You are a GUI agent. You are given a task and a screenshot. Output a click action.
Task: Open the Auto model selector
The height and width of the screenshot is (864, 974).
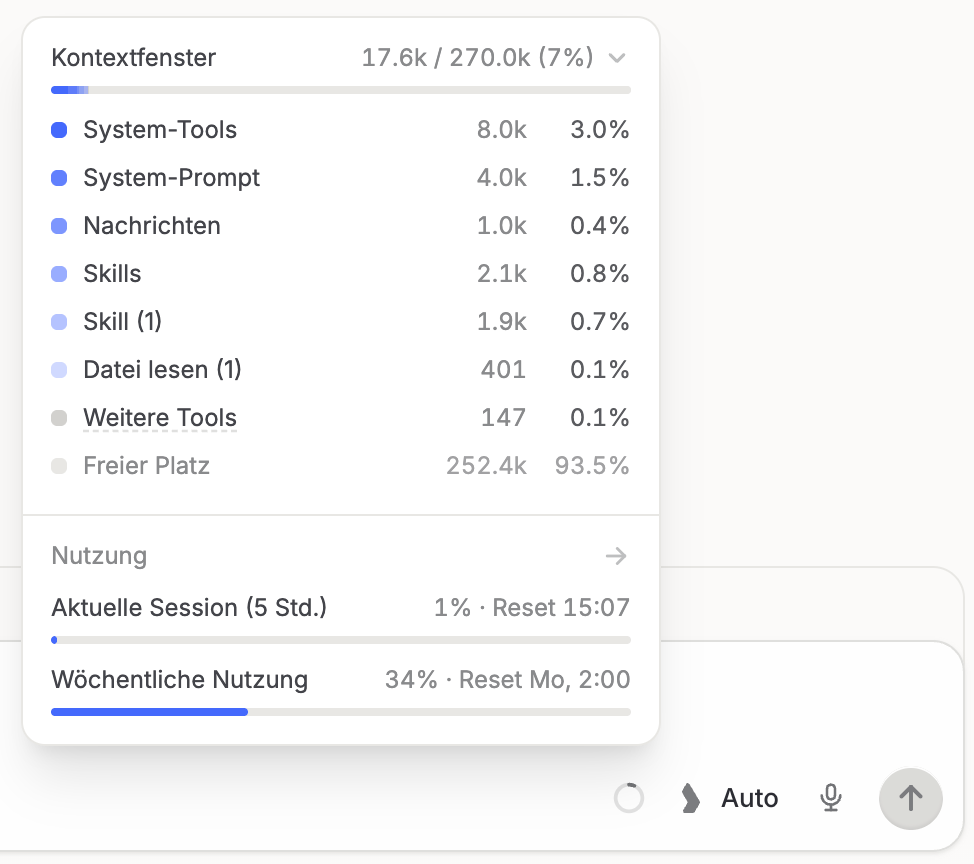coord(749,798)
